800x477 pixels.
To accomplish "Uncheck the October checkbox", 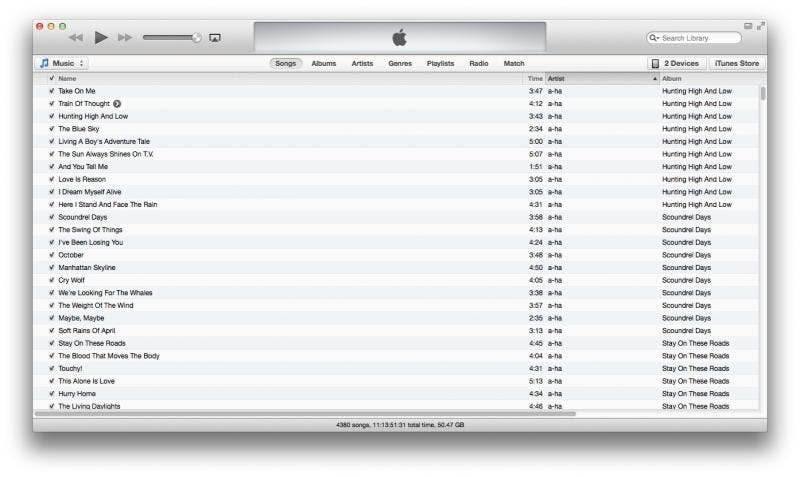I will [x=52, y=255].
